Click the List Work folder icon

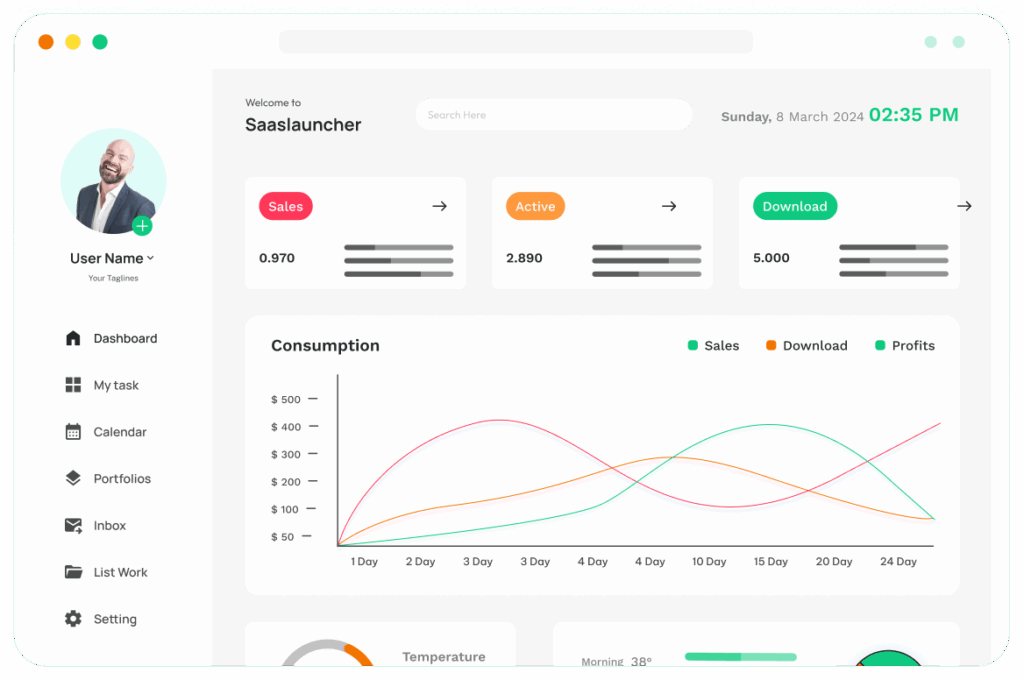tap(73, 572)
